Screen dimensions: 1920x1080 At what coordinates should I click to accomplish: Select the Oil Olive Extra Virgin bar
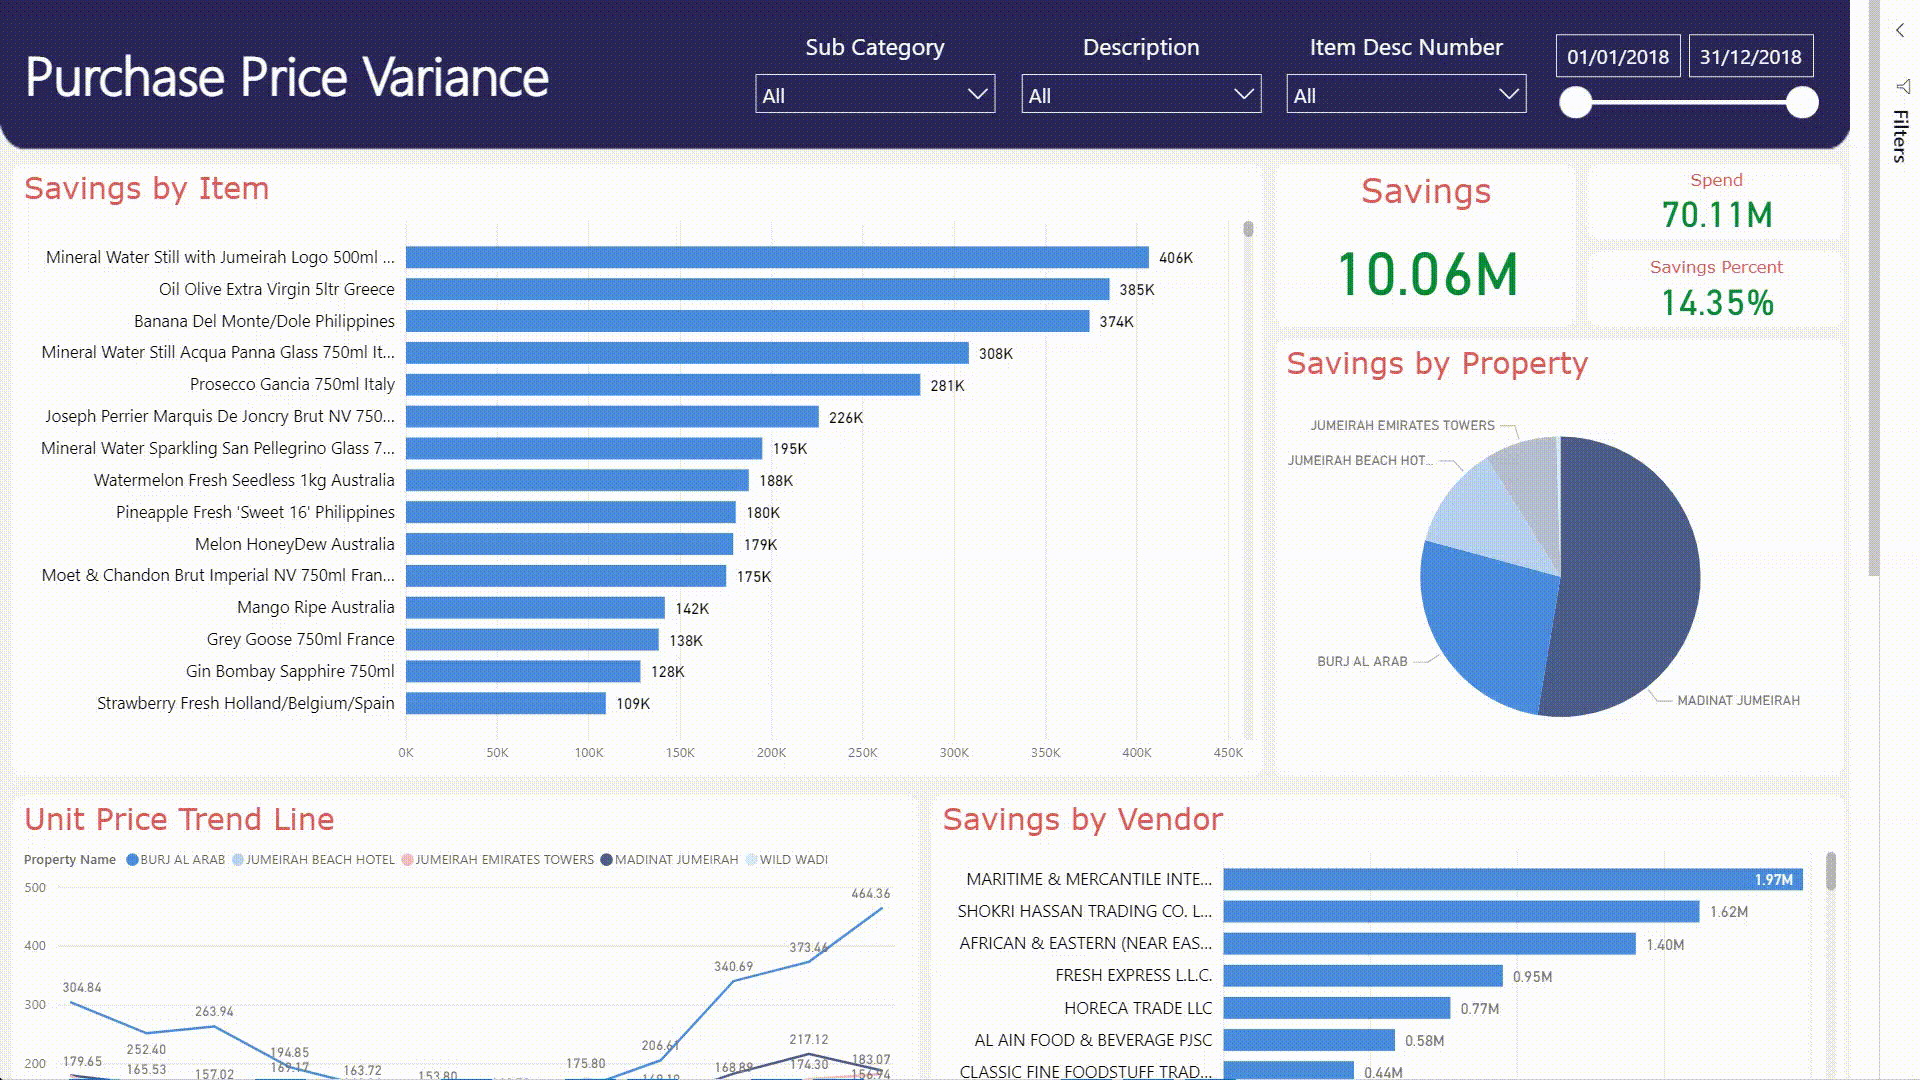[757, 290]
